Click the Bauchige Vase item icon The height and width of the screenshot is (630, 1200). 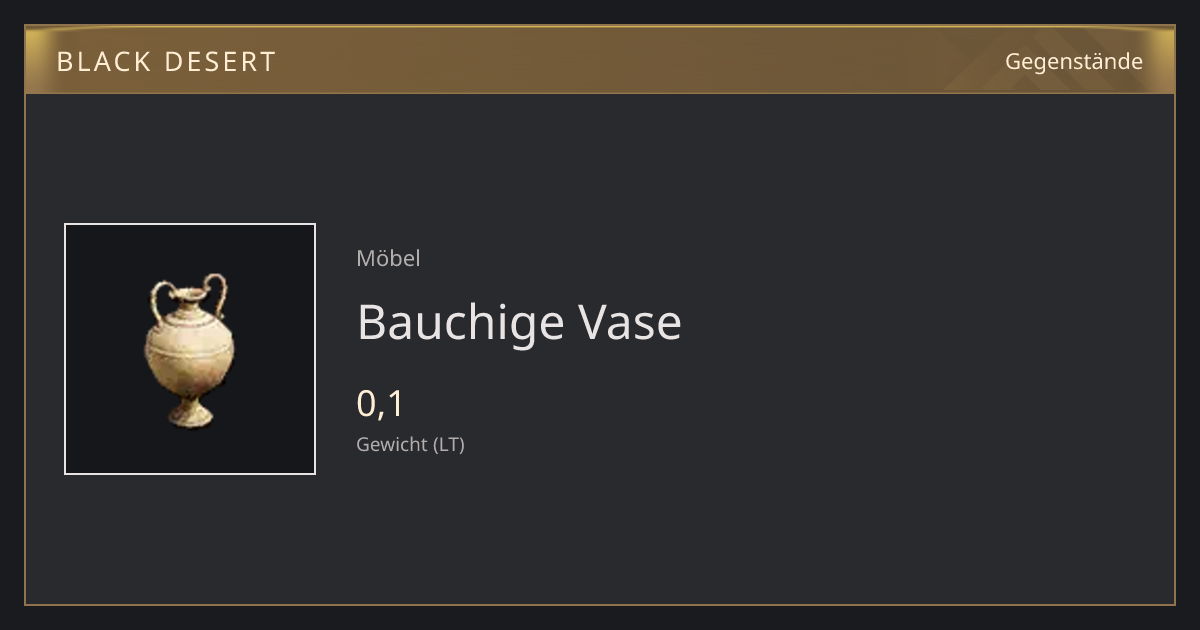click(190, 350)
